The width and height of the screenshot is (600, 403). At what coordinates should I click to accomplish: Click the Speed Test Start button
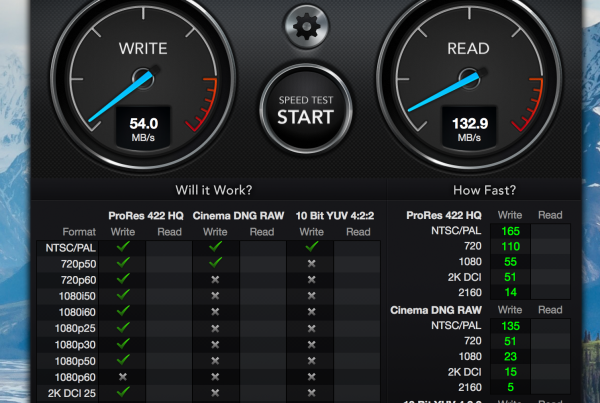pyautogui.click(x=306, y=109)
